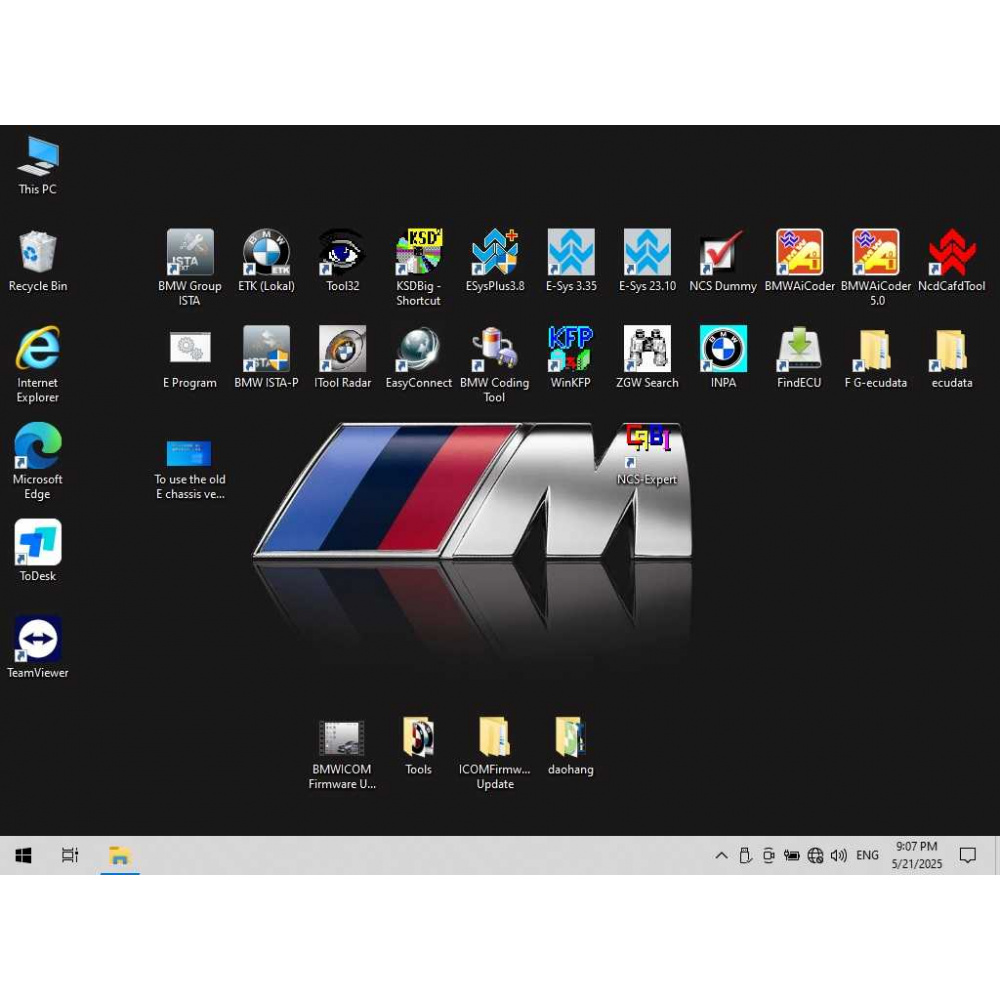Open the ICOMFirmware Update folder
This screenshot has height=1000, width=1000.
pyautogui.click(x=495, y=753)
